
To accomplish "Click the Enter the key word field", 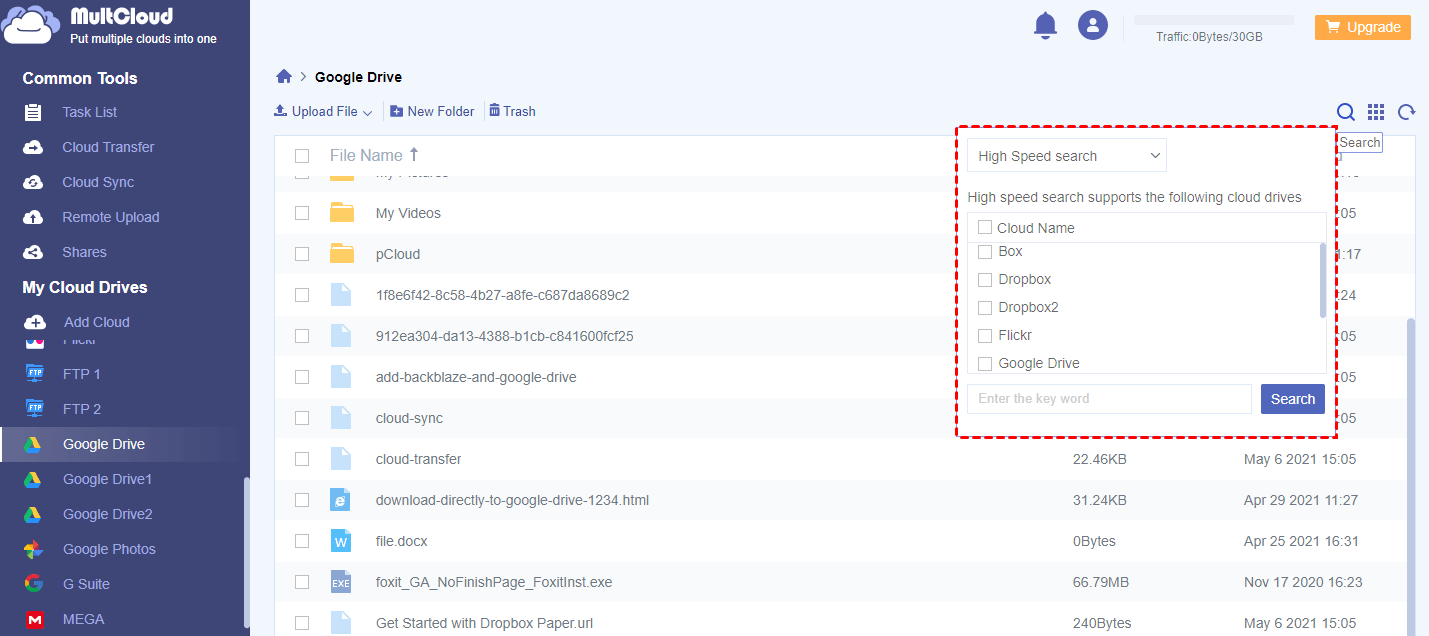I will 1109,399.
